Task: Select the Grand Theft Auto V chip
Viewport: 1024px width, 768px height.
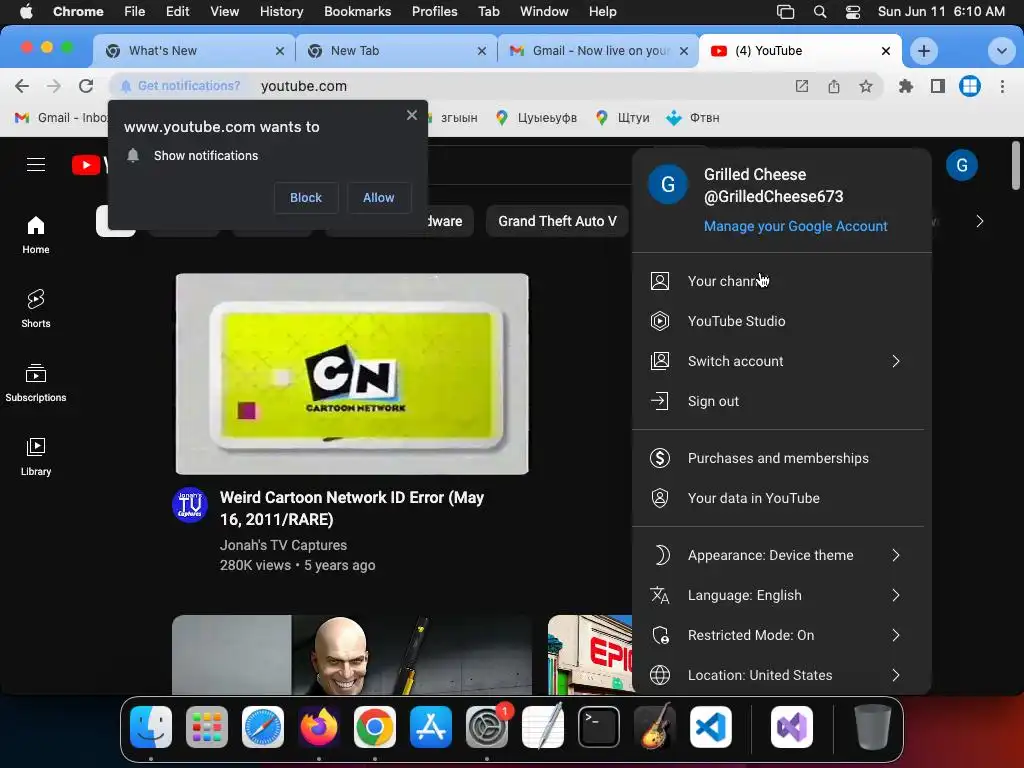Action: [x=557, y=221]
